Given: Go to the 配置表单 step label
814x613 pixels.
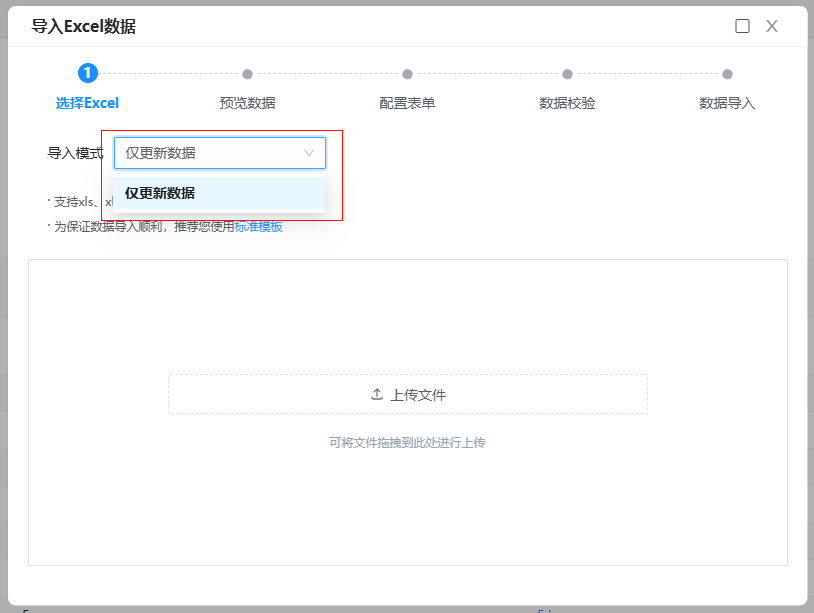Looking at the screenshot, I should tap(407, 103).
